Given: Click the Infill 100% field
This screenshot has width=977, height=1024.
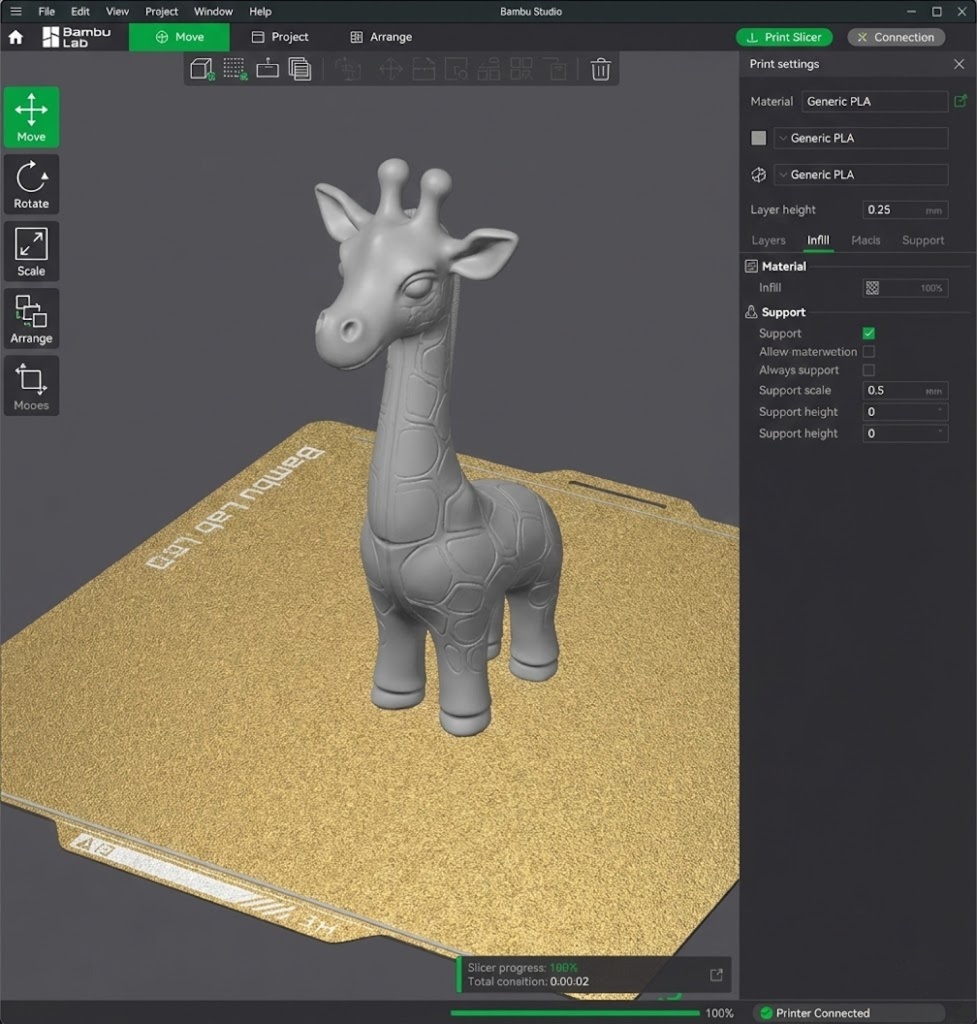Looking at the screenshot, I should coord(905,288).
